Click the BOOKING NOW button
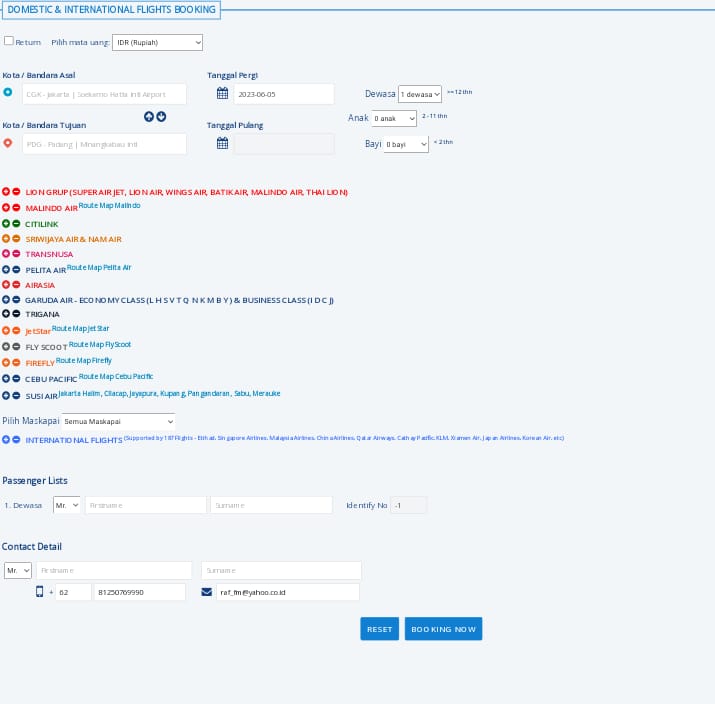This screenshot has height=704, width=715. [443, 629]
